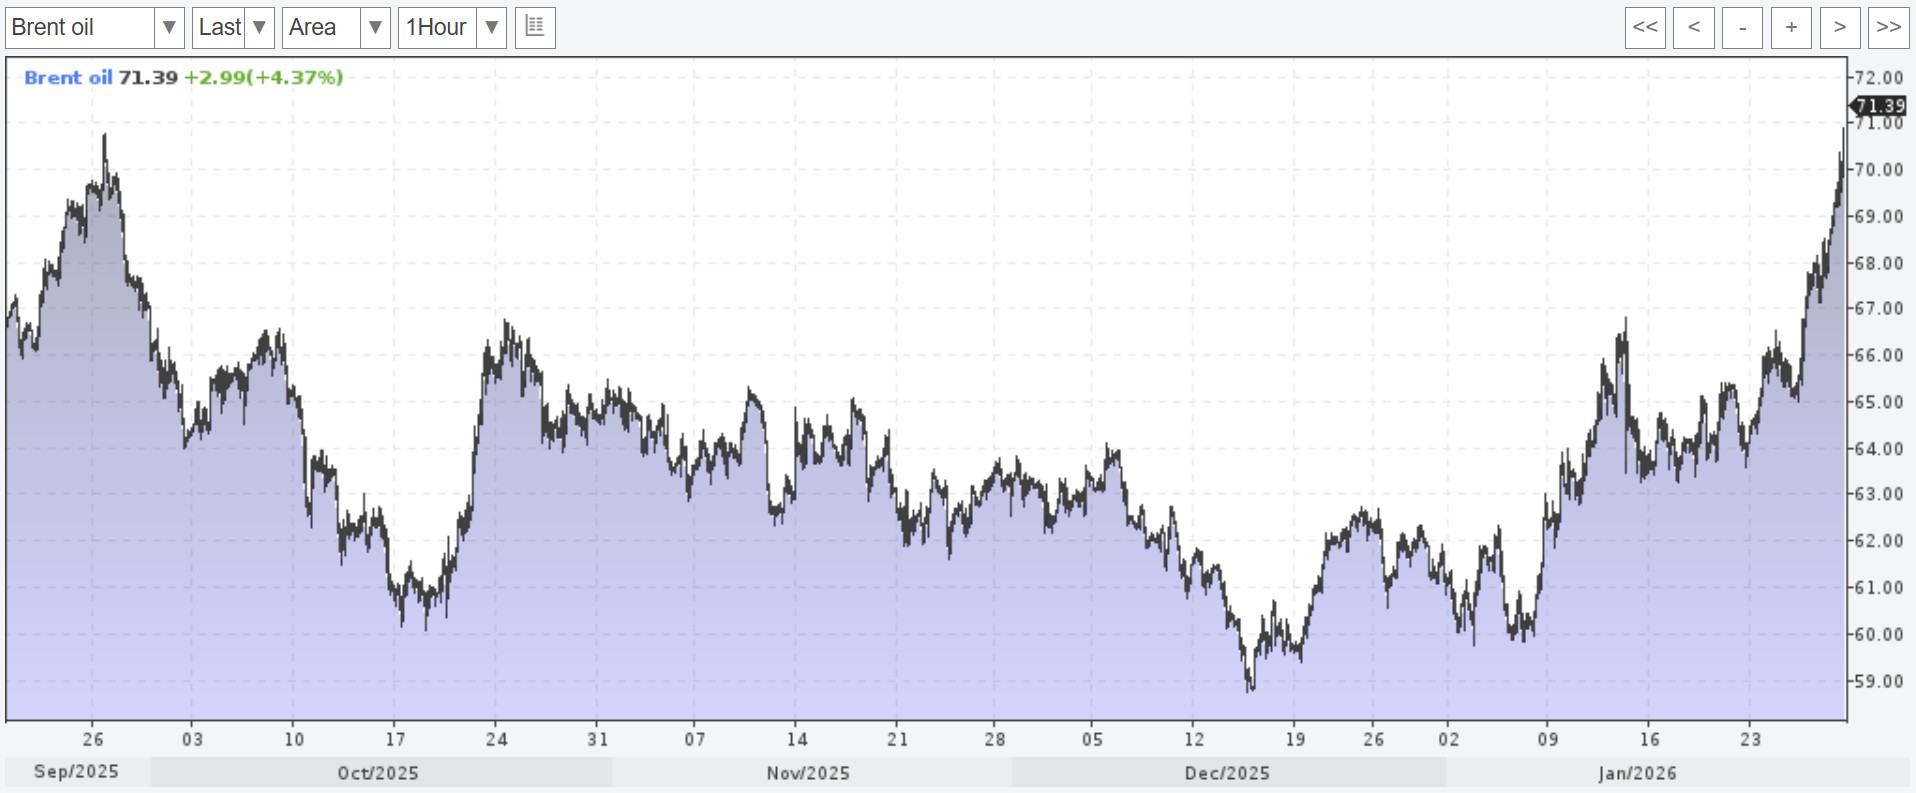Open the Last price type dropdown
This screenshot has height=793, width=1916.
[x=258, y=27]
